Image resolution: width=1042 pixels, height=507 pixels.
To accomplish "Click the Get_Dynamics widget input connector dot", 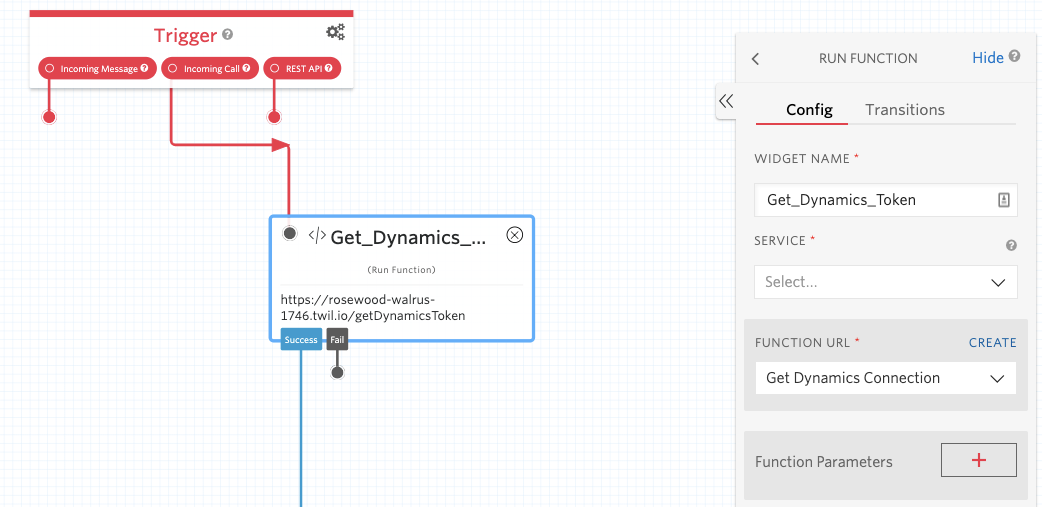I will (x=290, y=233).
